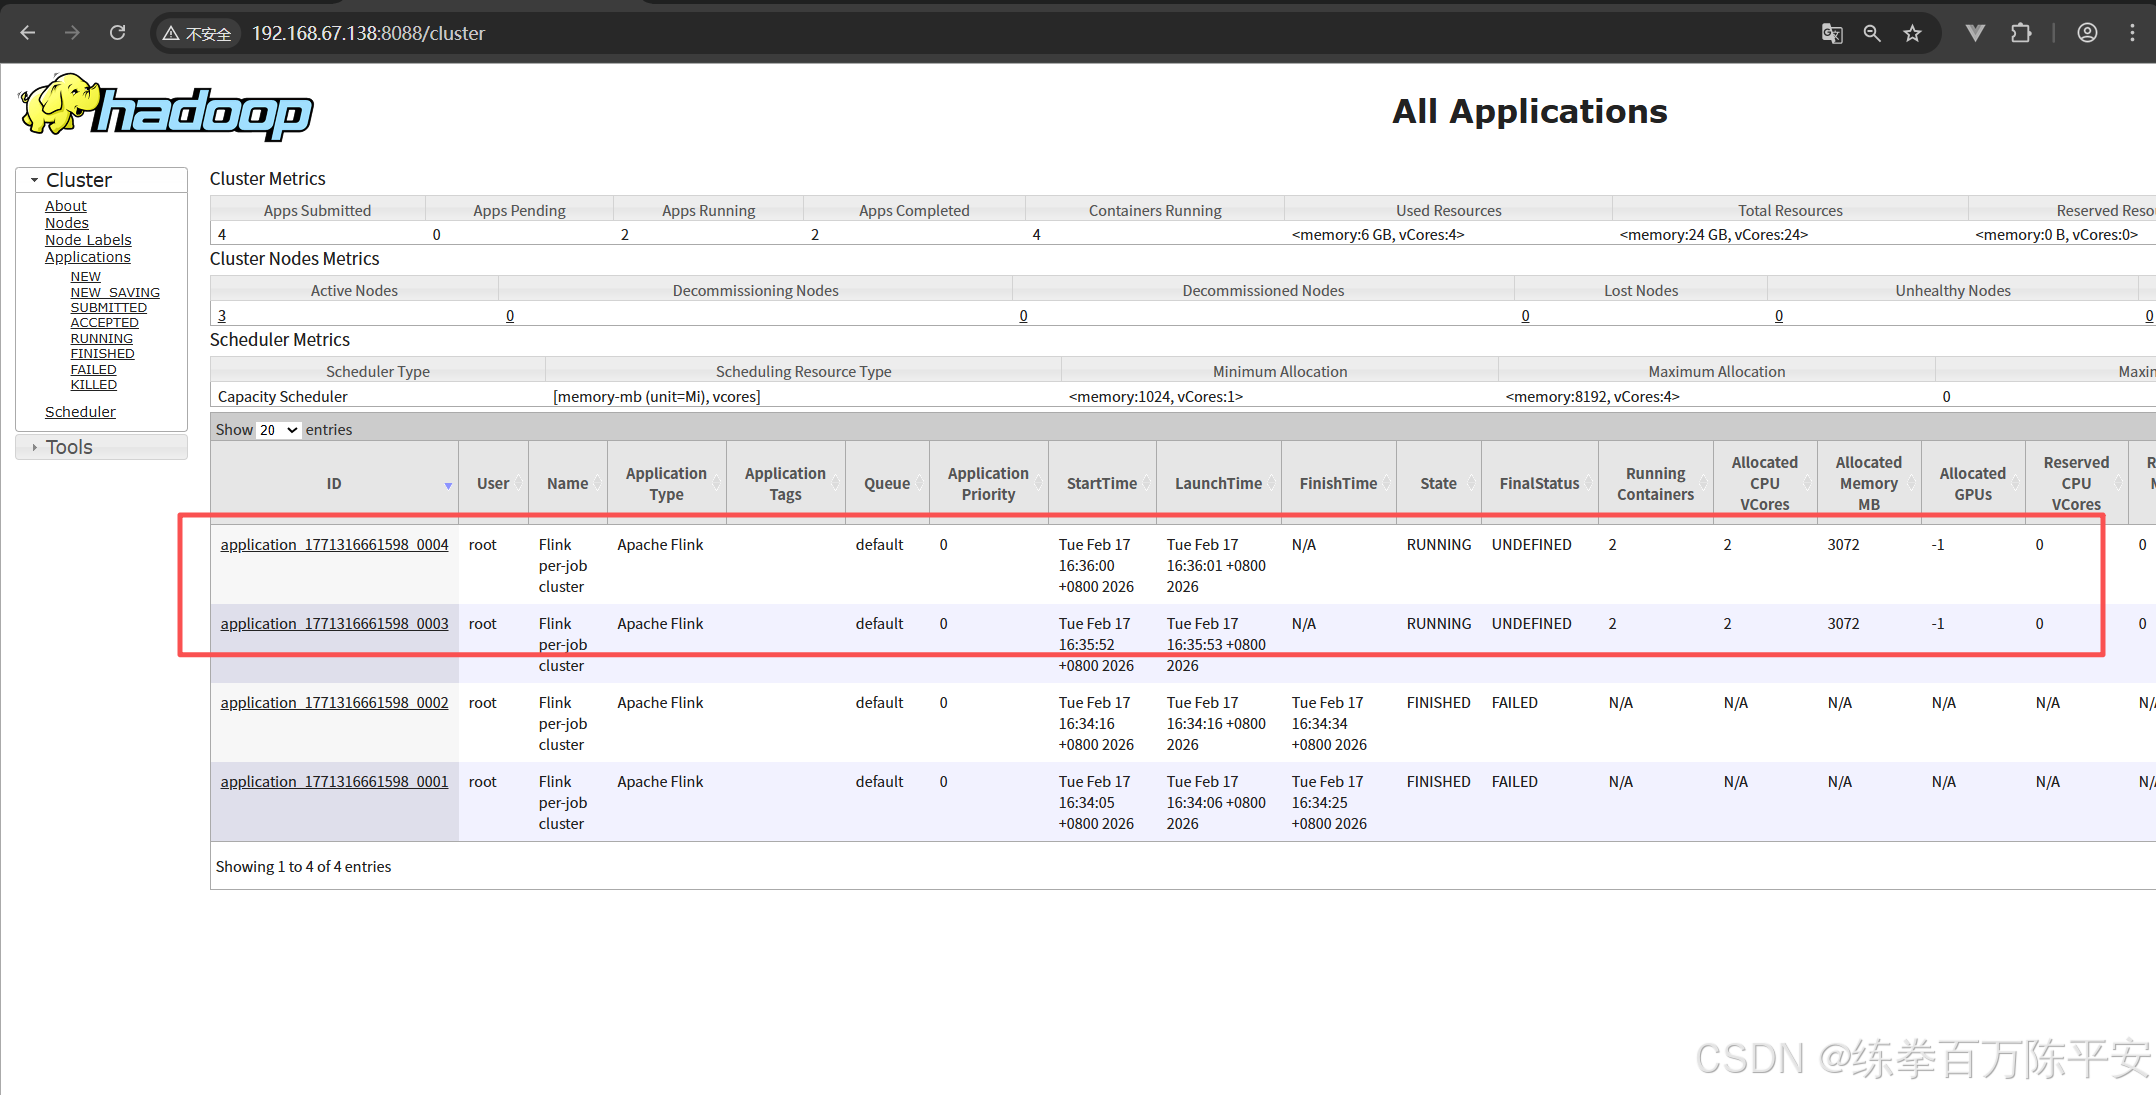Click the Hadoop elephant logo

click(x=166, y=106)
